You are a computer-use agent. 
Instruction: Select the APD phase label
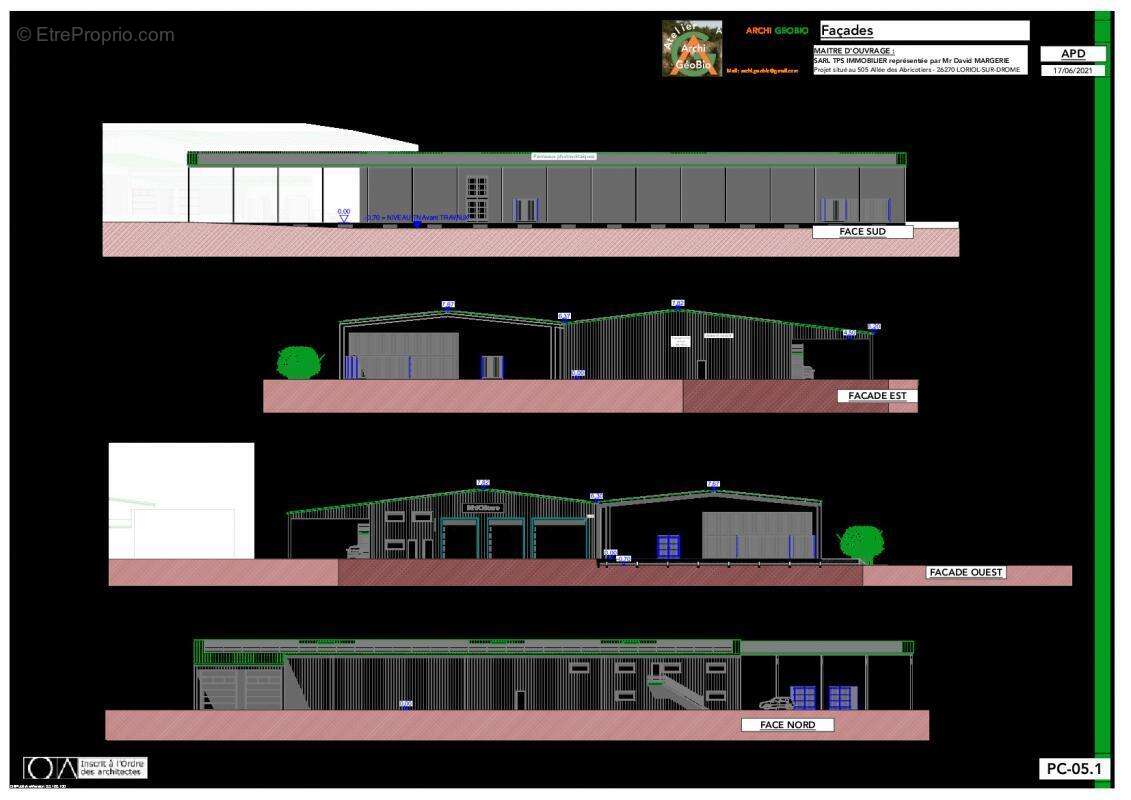[x=1073, y=54]
